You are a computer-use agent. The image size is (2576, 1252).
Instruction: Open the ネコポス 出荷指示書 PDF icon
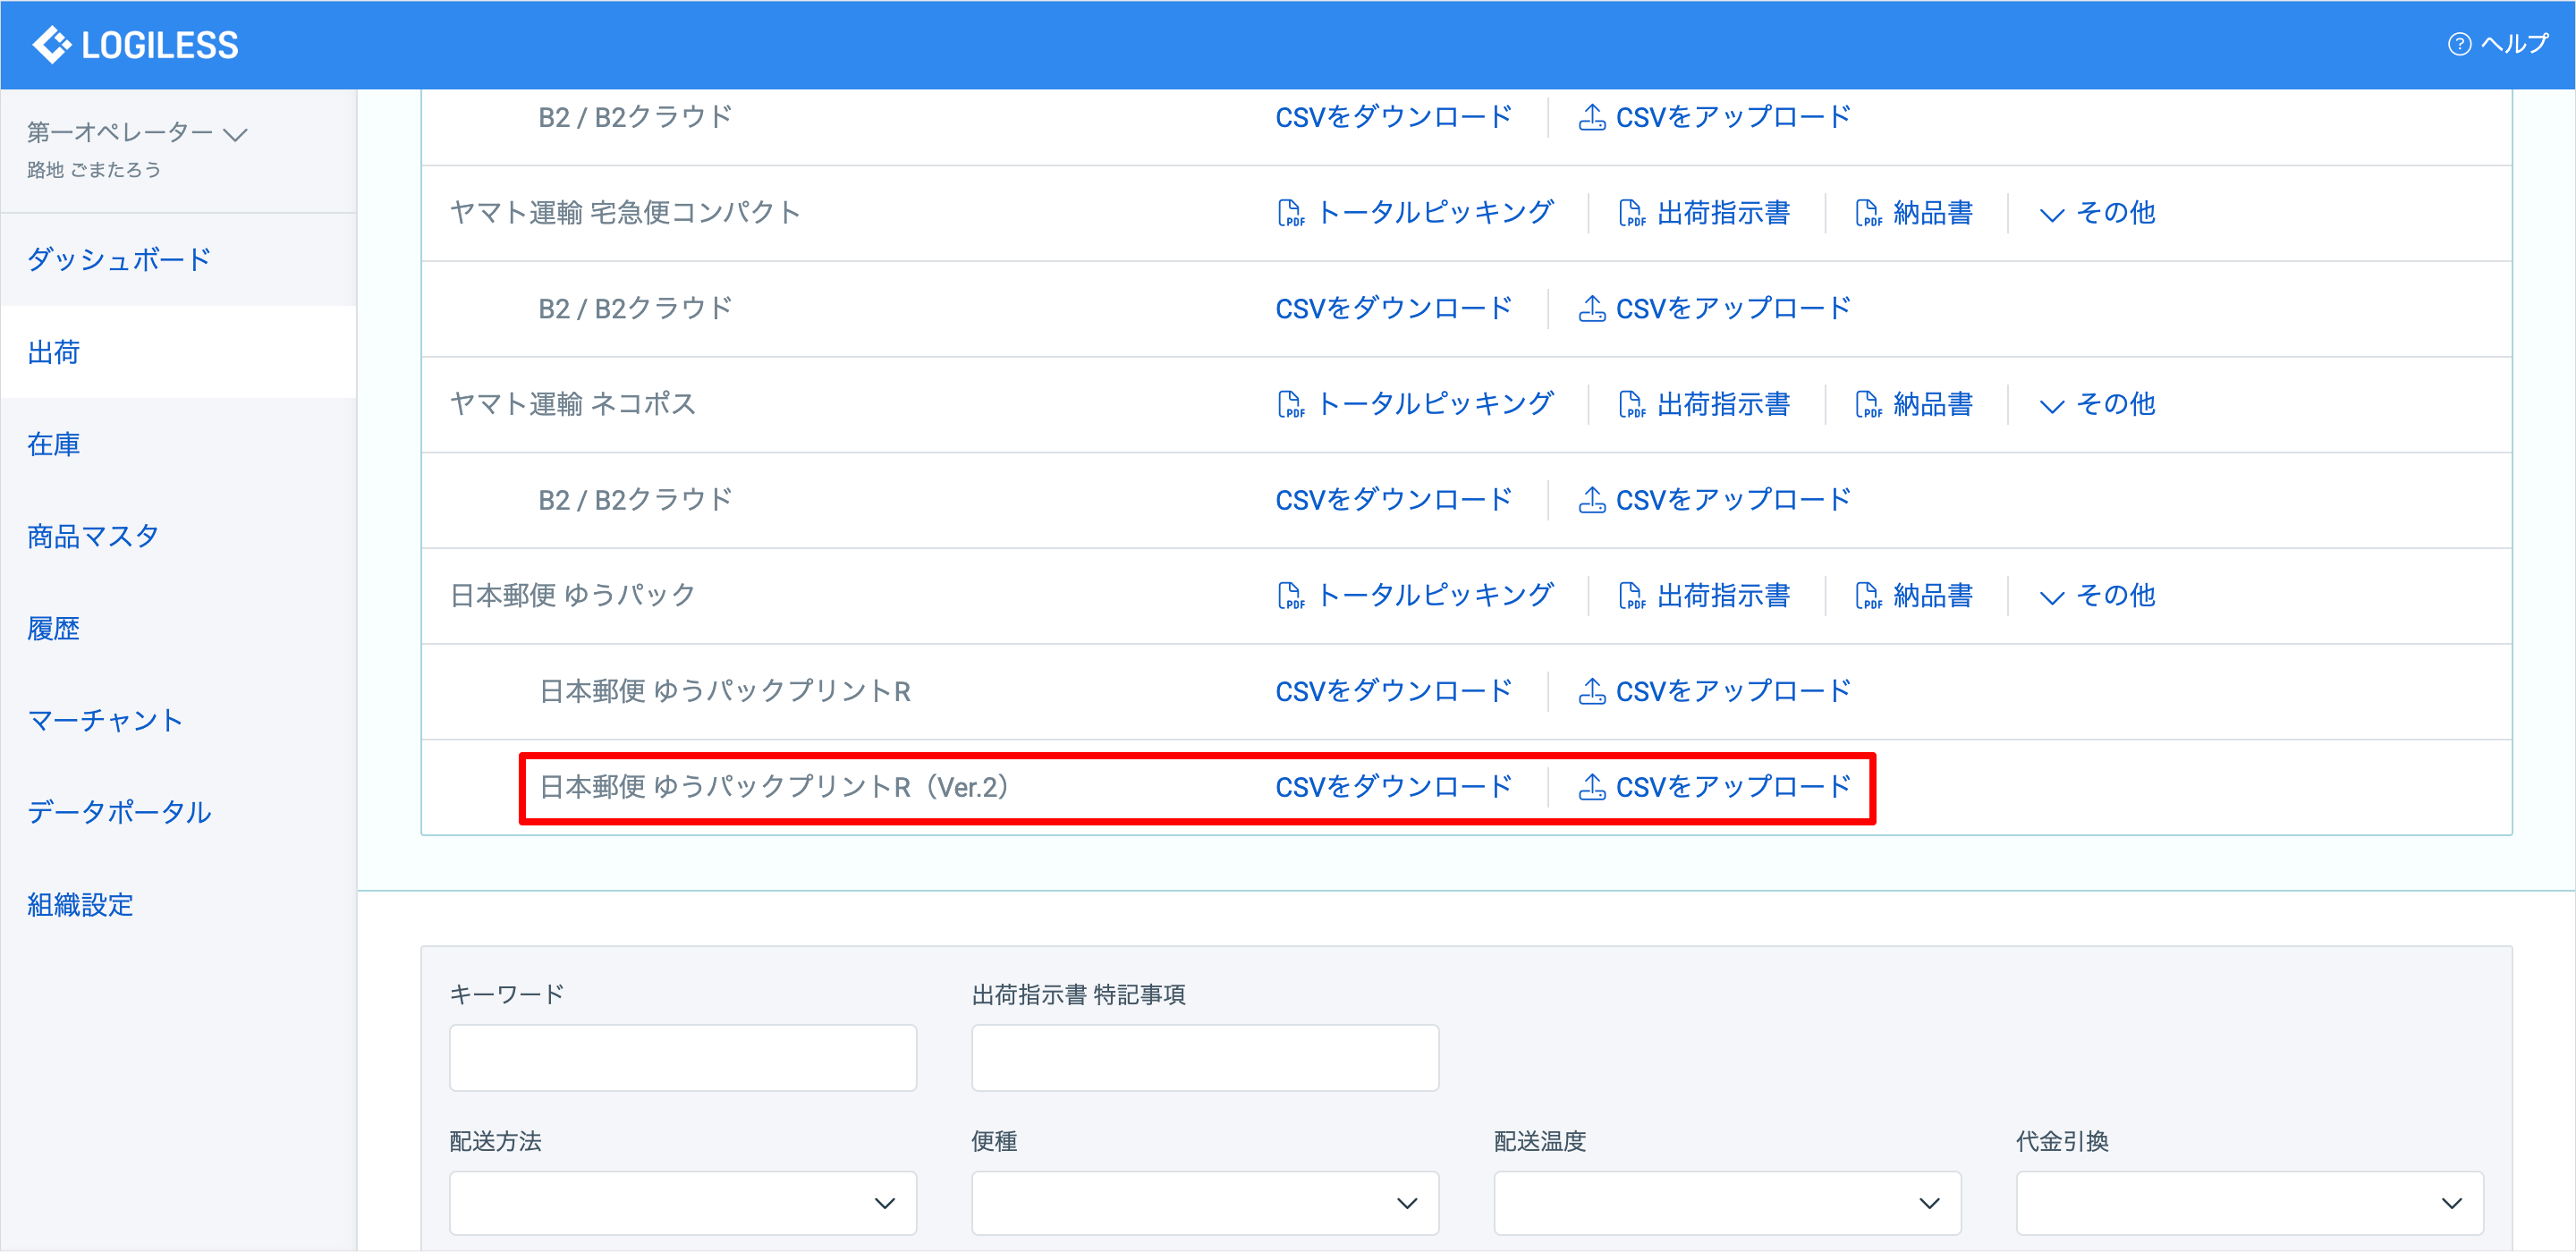tap(1631, 404)
